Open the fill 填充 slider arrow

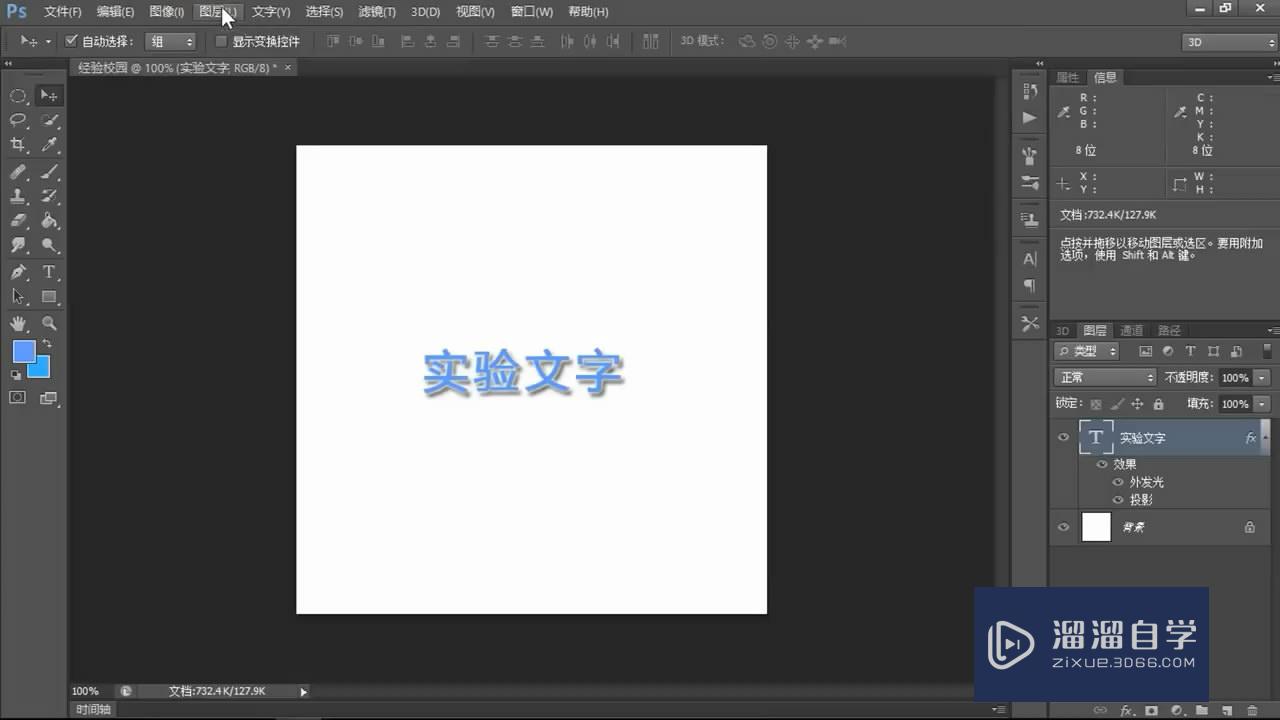[1263, 404]
